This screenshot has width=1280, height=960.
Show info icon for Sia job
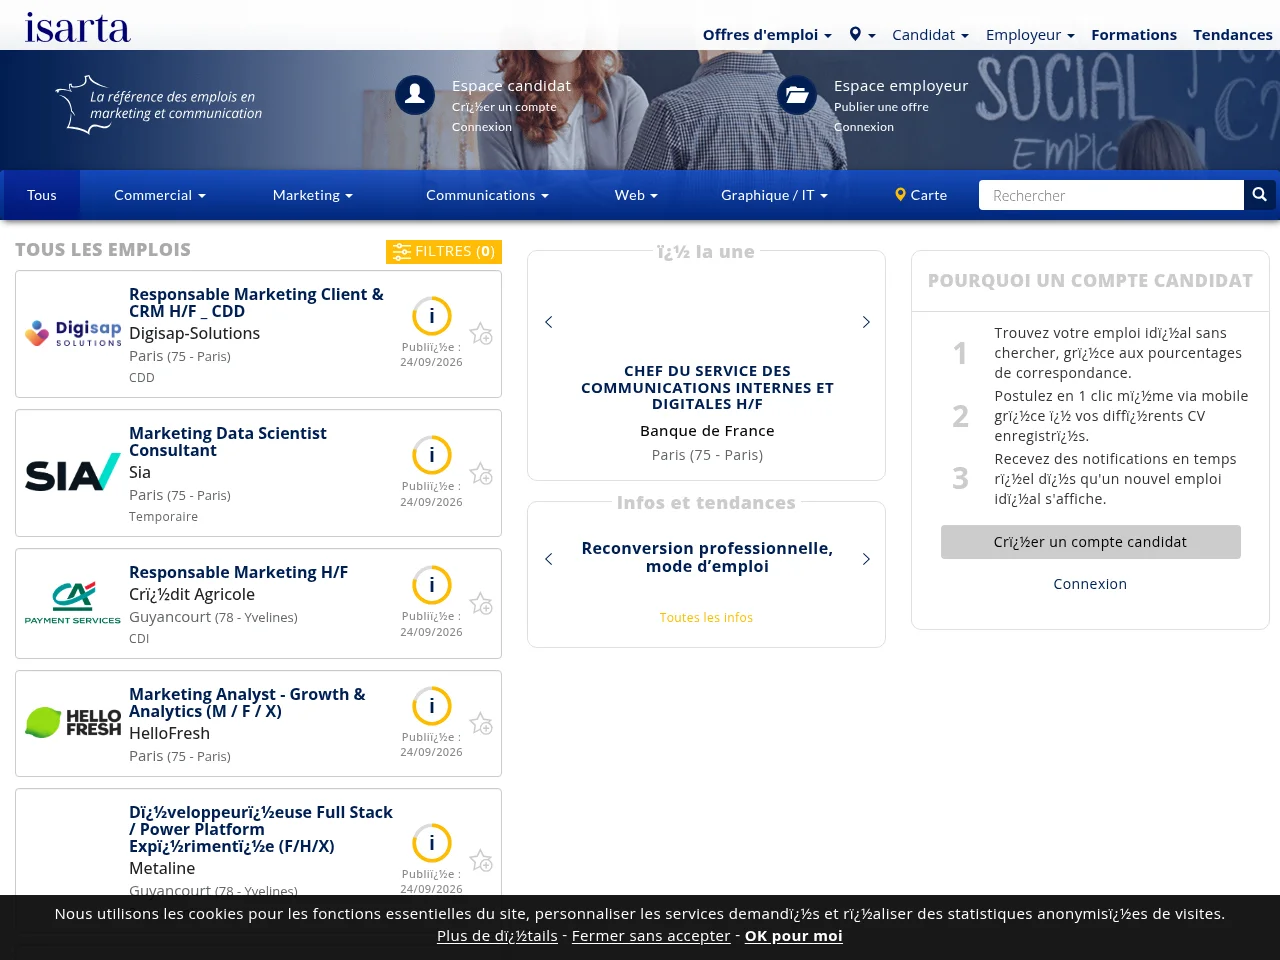432,455
